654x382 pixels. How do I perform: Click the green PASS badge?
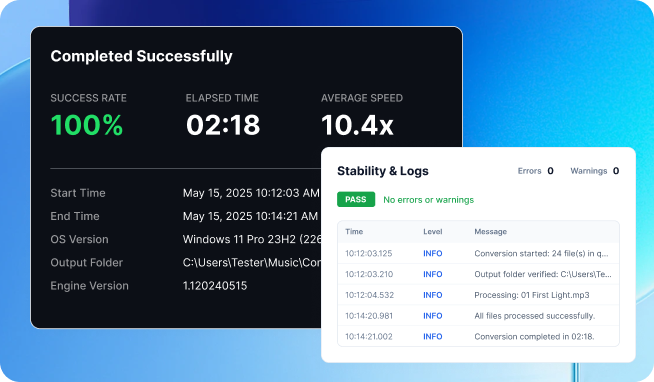pos(356,199)
